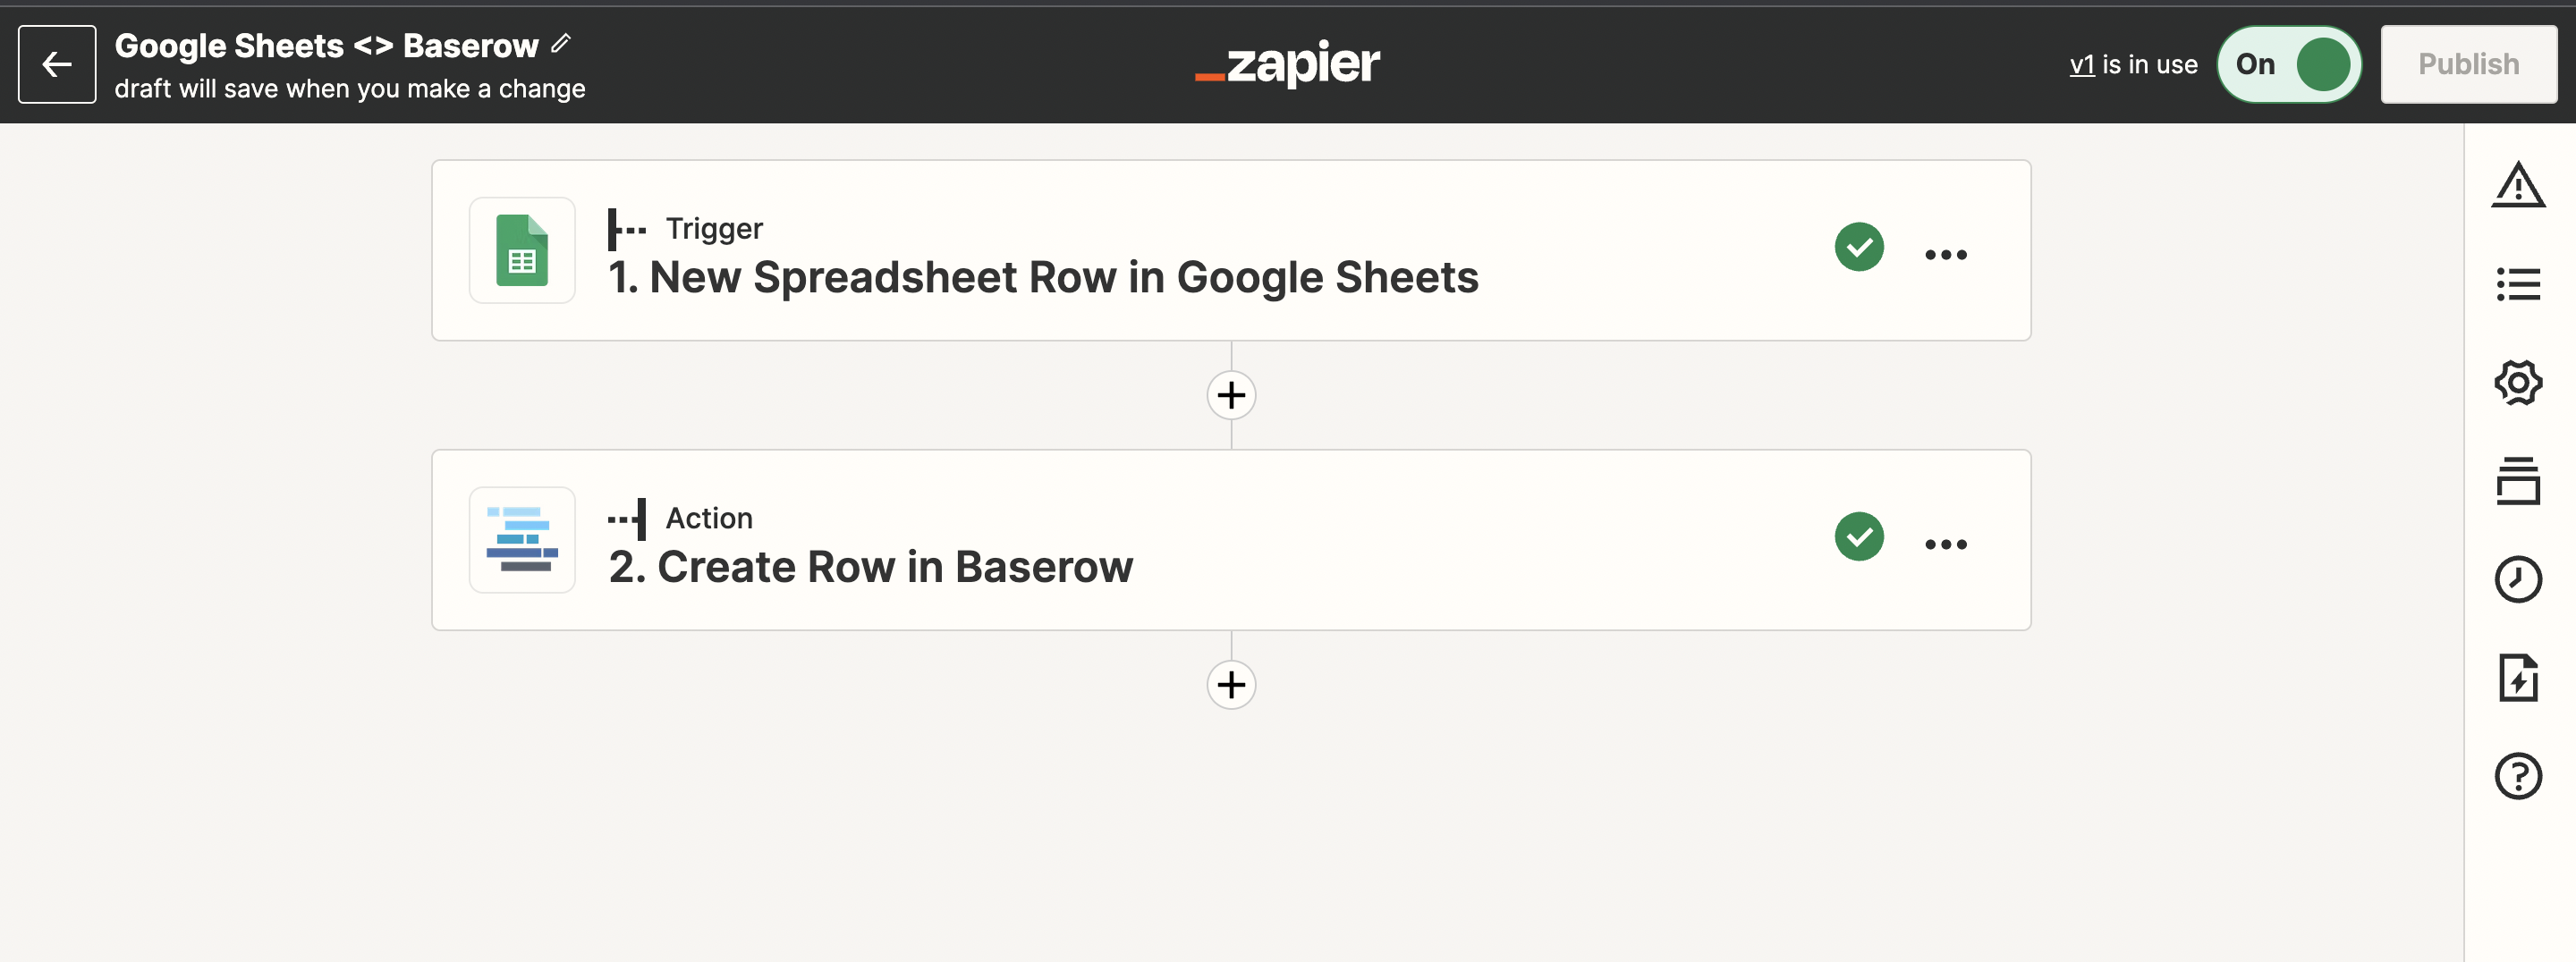The width and height of the screenshot is (2576, 962).
Task: Go back using the arrow button
Action: (x=56, y=64)
